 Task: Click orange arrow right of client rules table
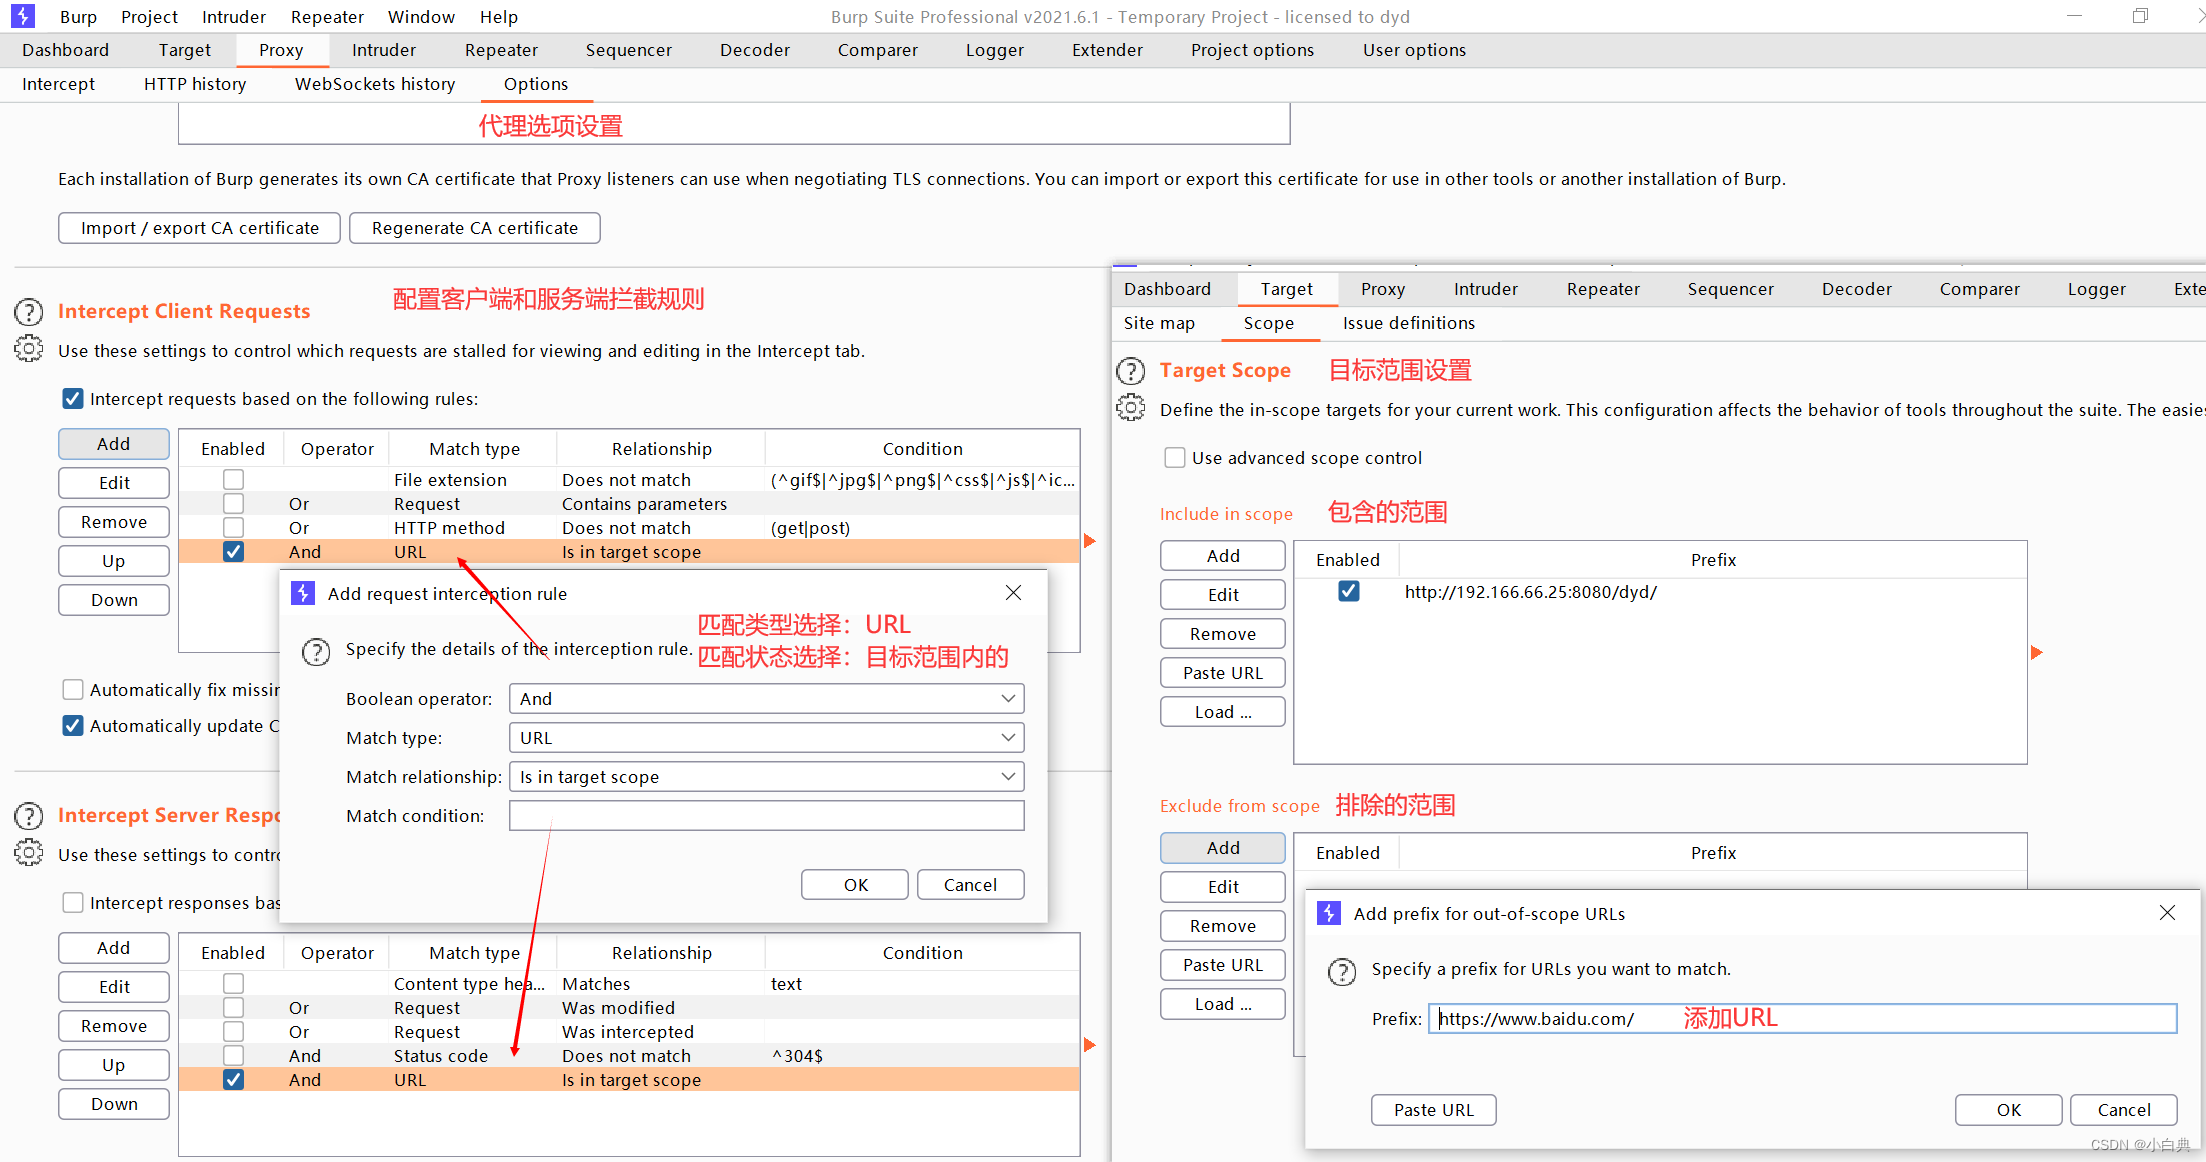(1090, 541)
